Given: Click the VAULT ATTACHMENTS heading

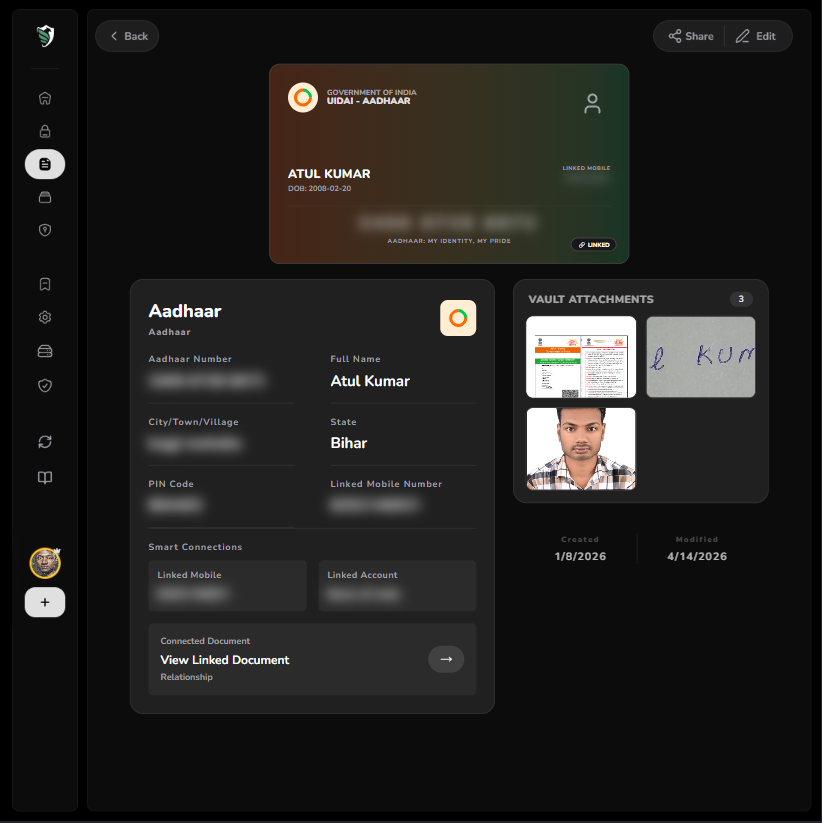Looking at the screenshot, I should click(591, 299).
